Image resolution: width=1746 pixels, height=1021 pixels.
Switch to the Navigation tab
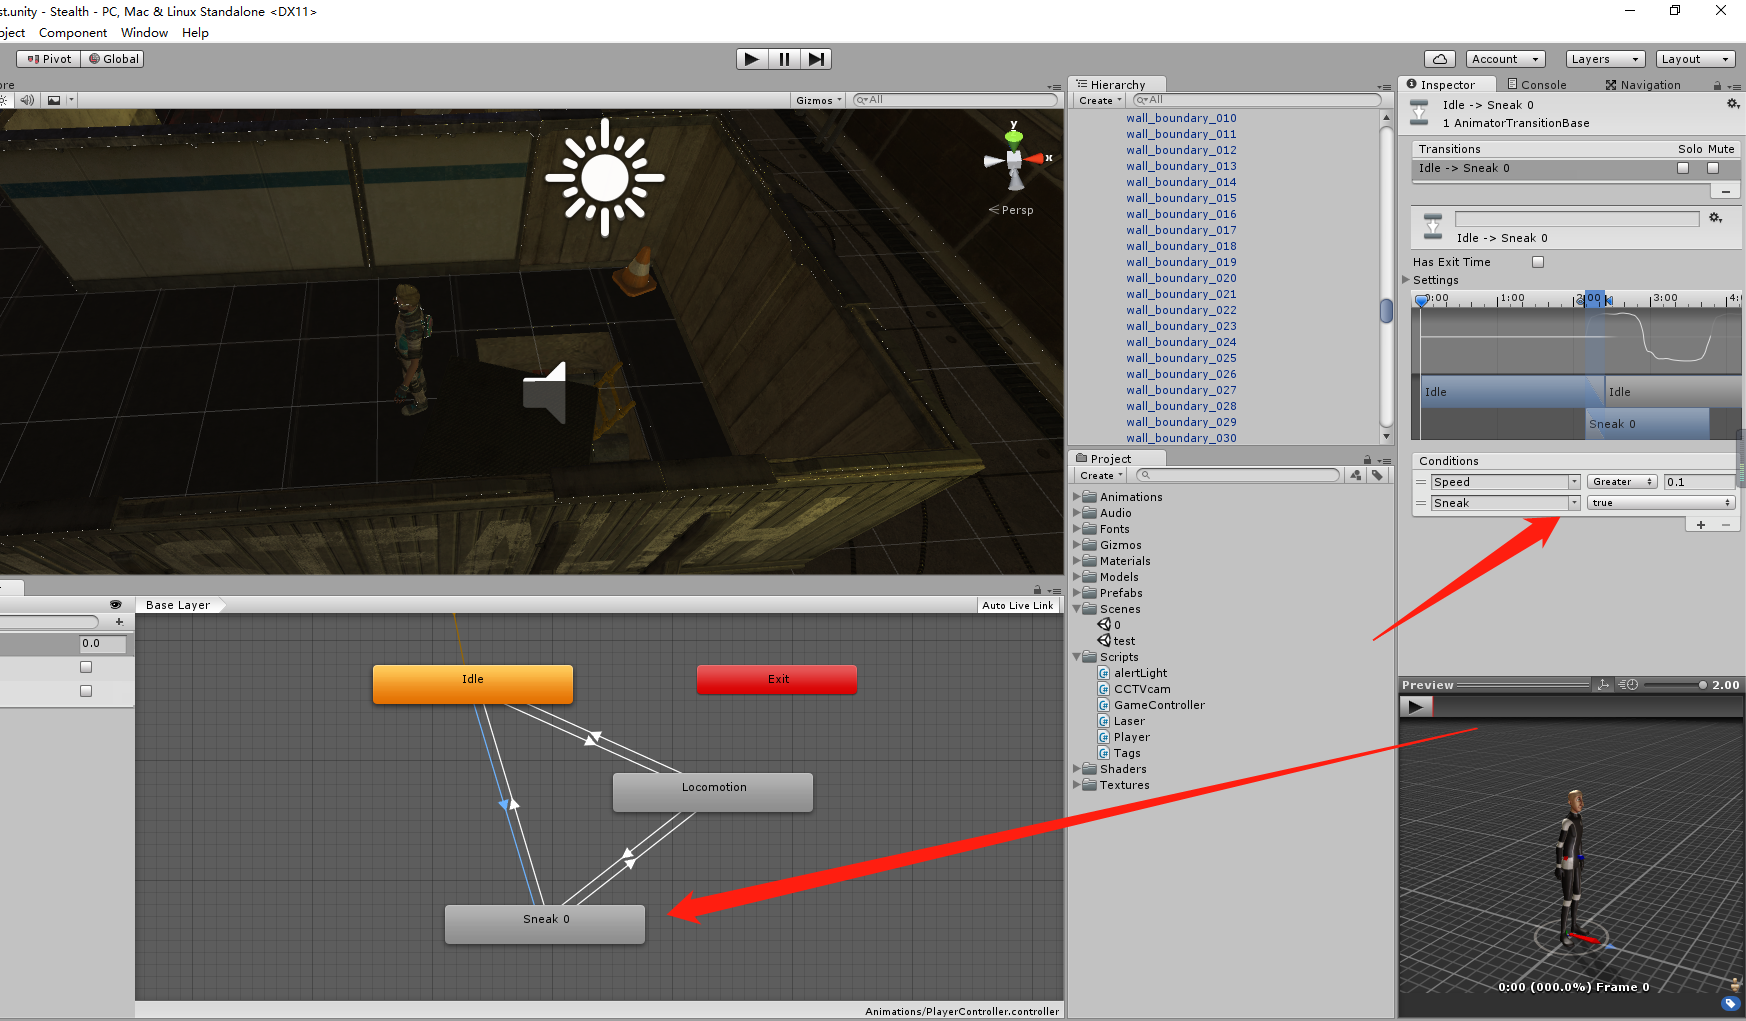click(x=1643, y=85)
